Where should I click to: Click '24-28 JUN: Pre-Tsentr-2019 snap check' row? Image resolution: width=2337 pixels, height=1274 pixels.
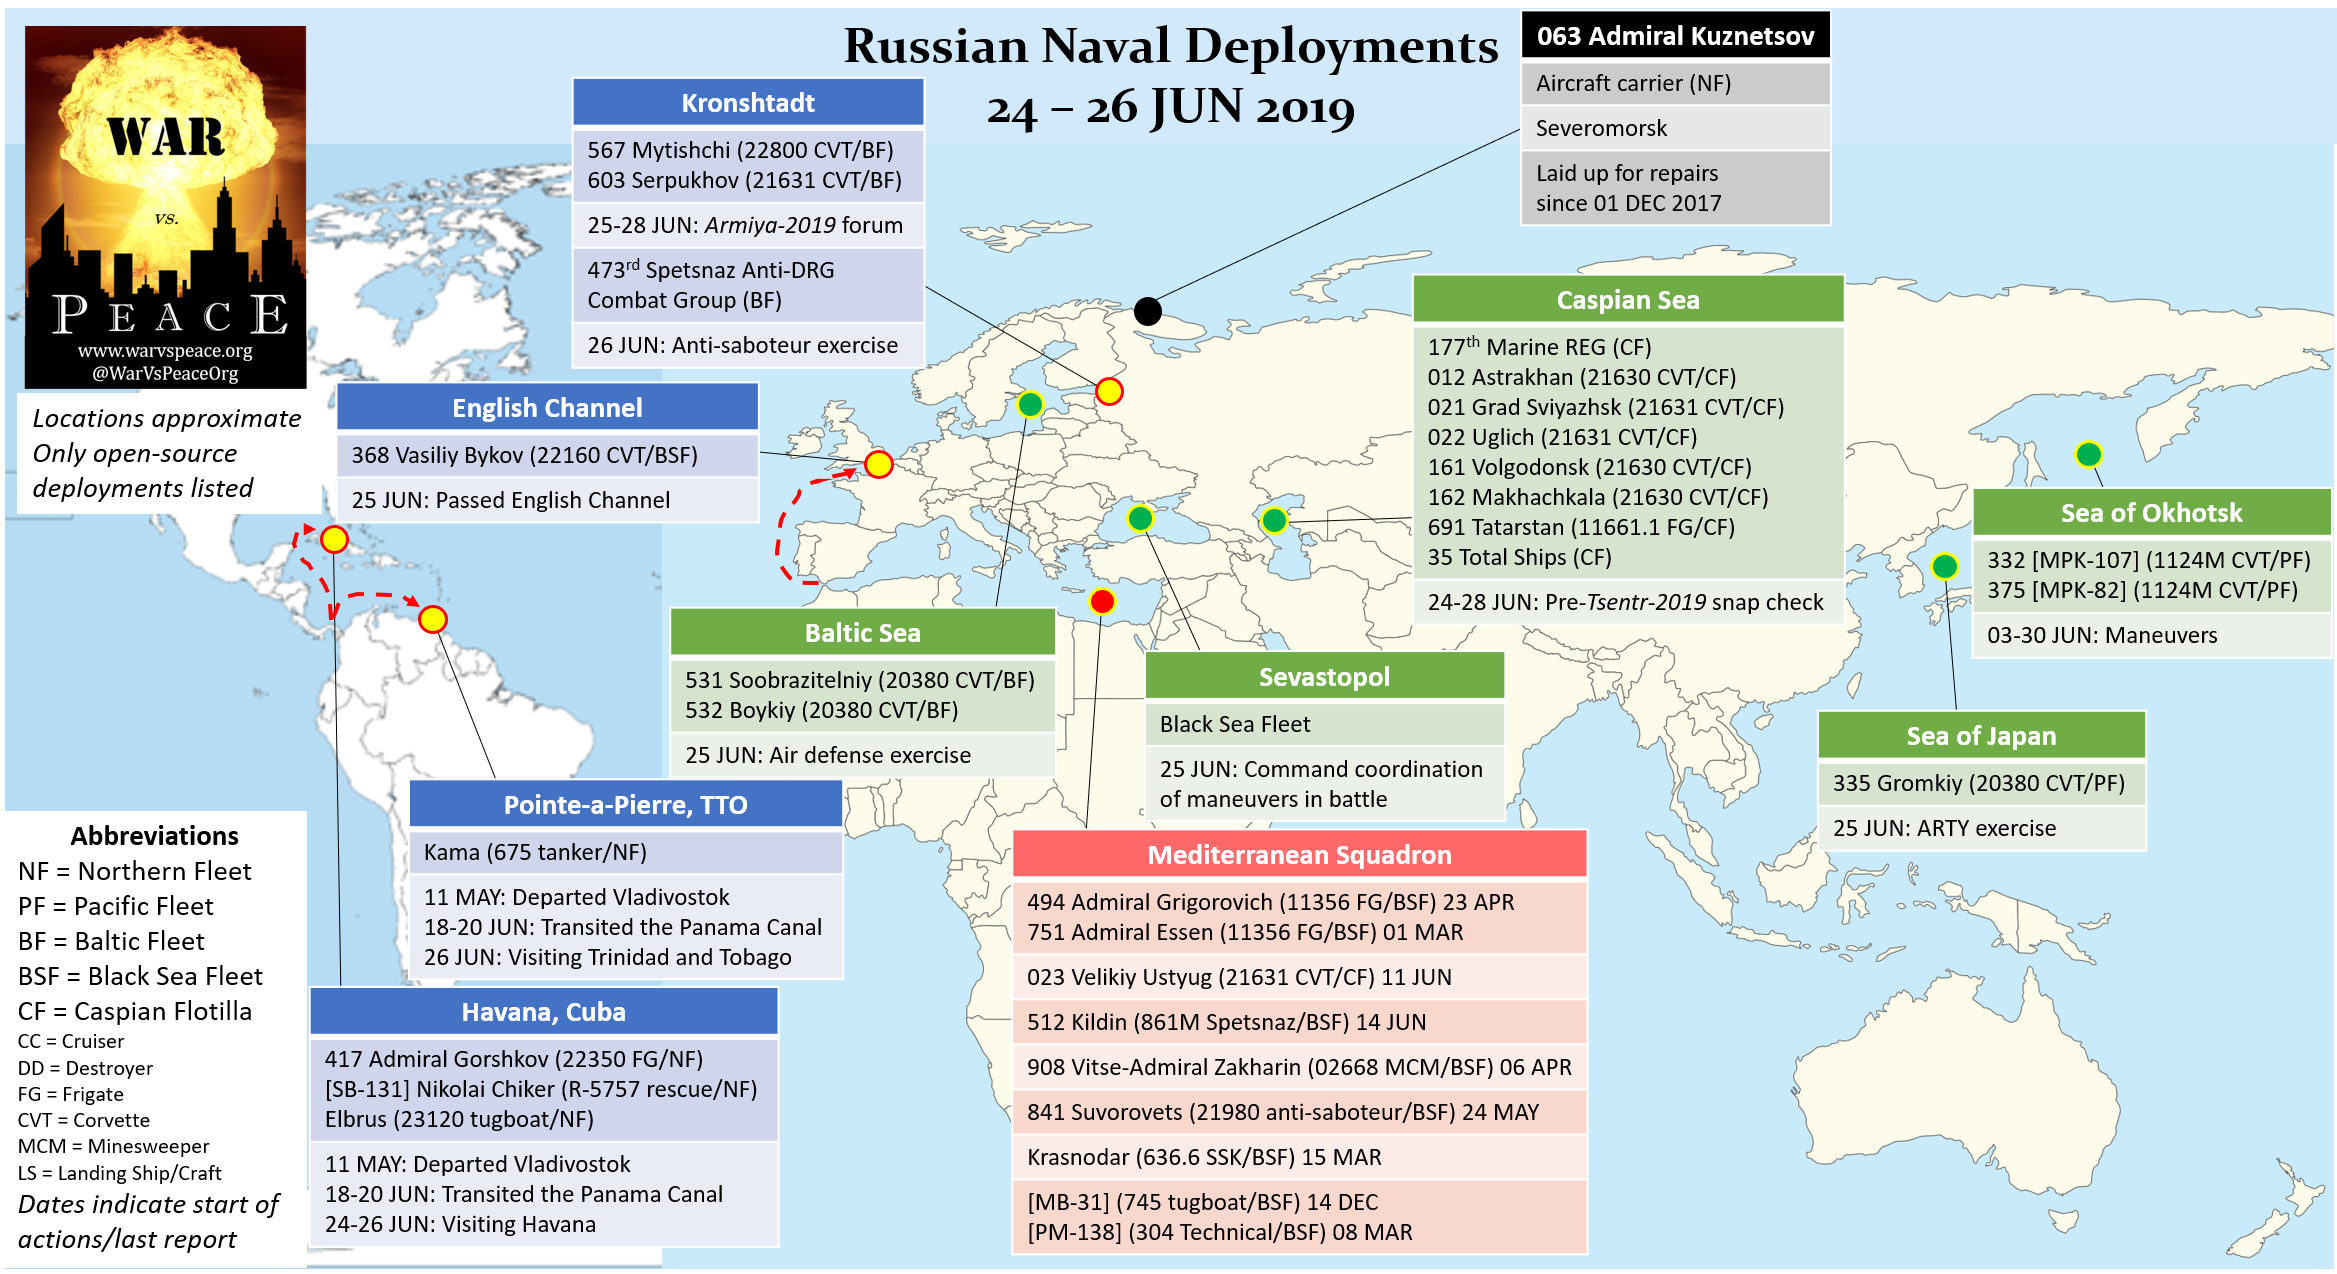[x=1628, y=602]
